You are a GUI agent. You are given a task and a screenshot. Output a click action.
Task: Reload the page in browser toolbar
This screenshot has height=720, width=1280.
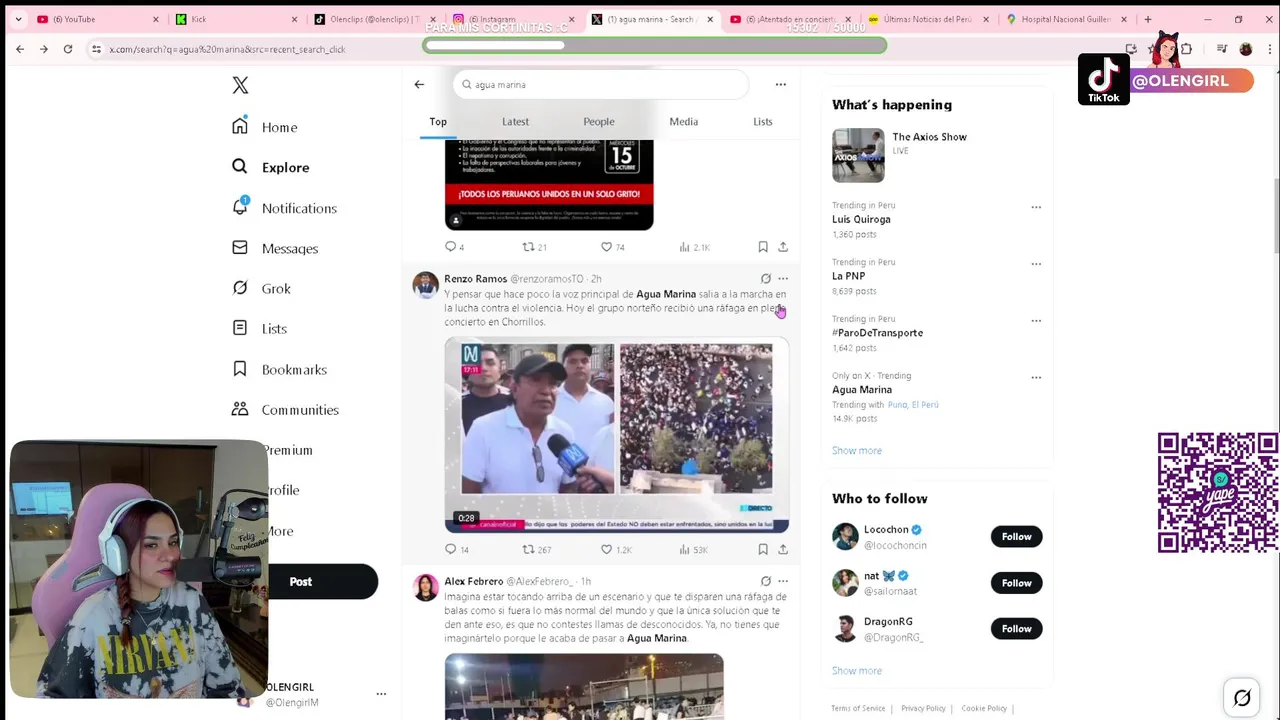coord(68,49)
